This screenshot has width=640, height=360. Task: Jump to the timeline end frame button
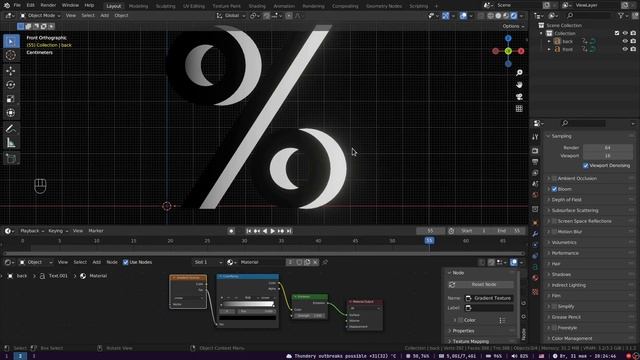289,231
